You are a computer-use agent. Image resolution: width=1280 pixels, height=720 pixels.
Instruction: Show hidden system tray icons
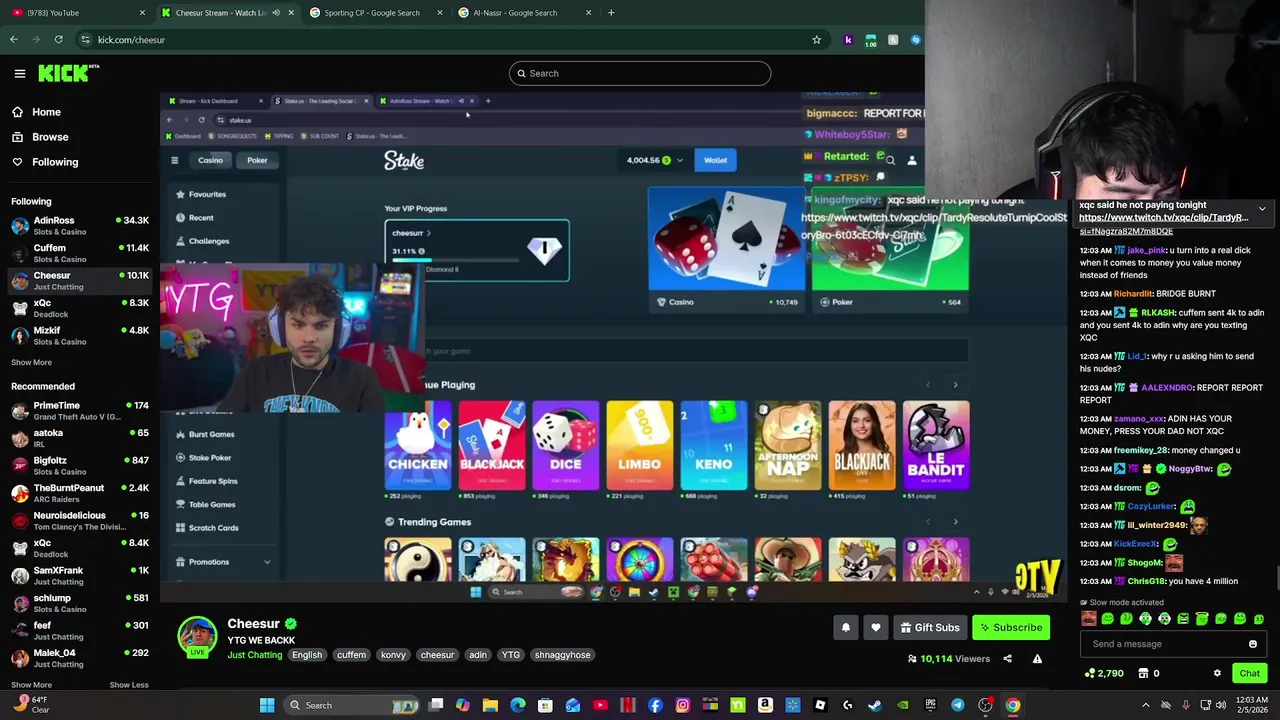point(1145,705)
